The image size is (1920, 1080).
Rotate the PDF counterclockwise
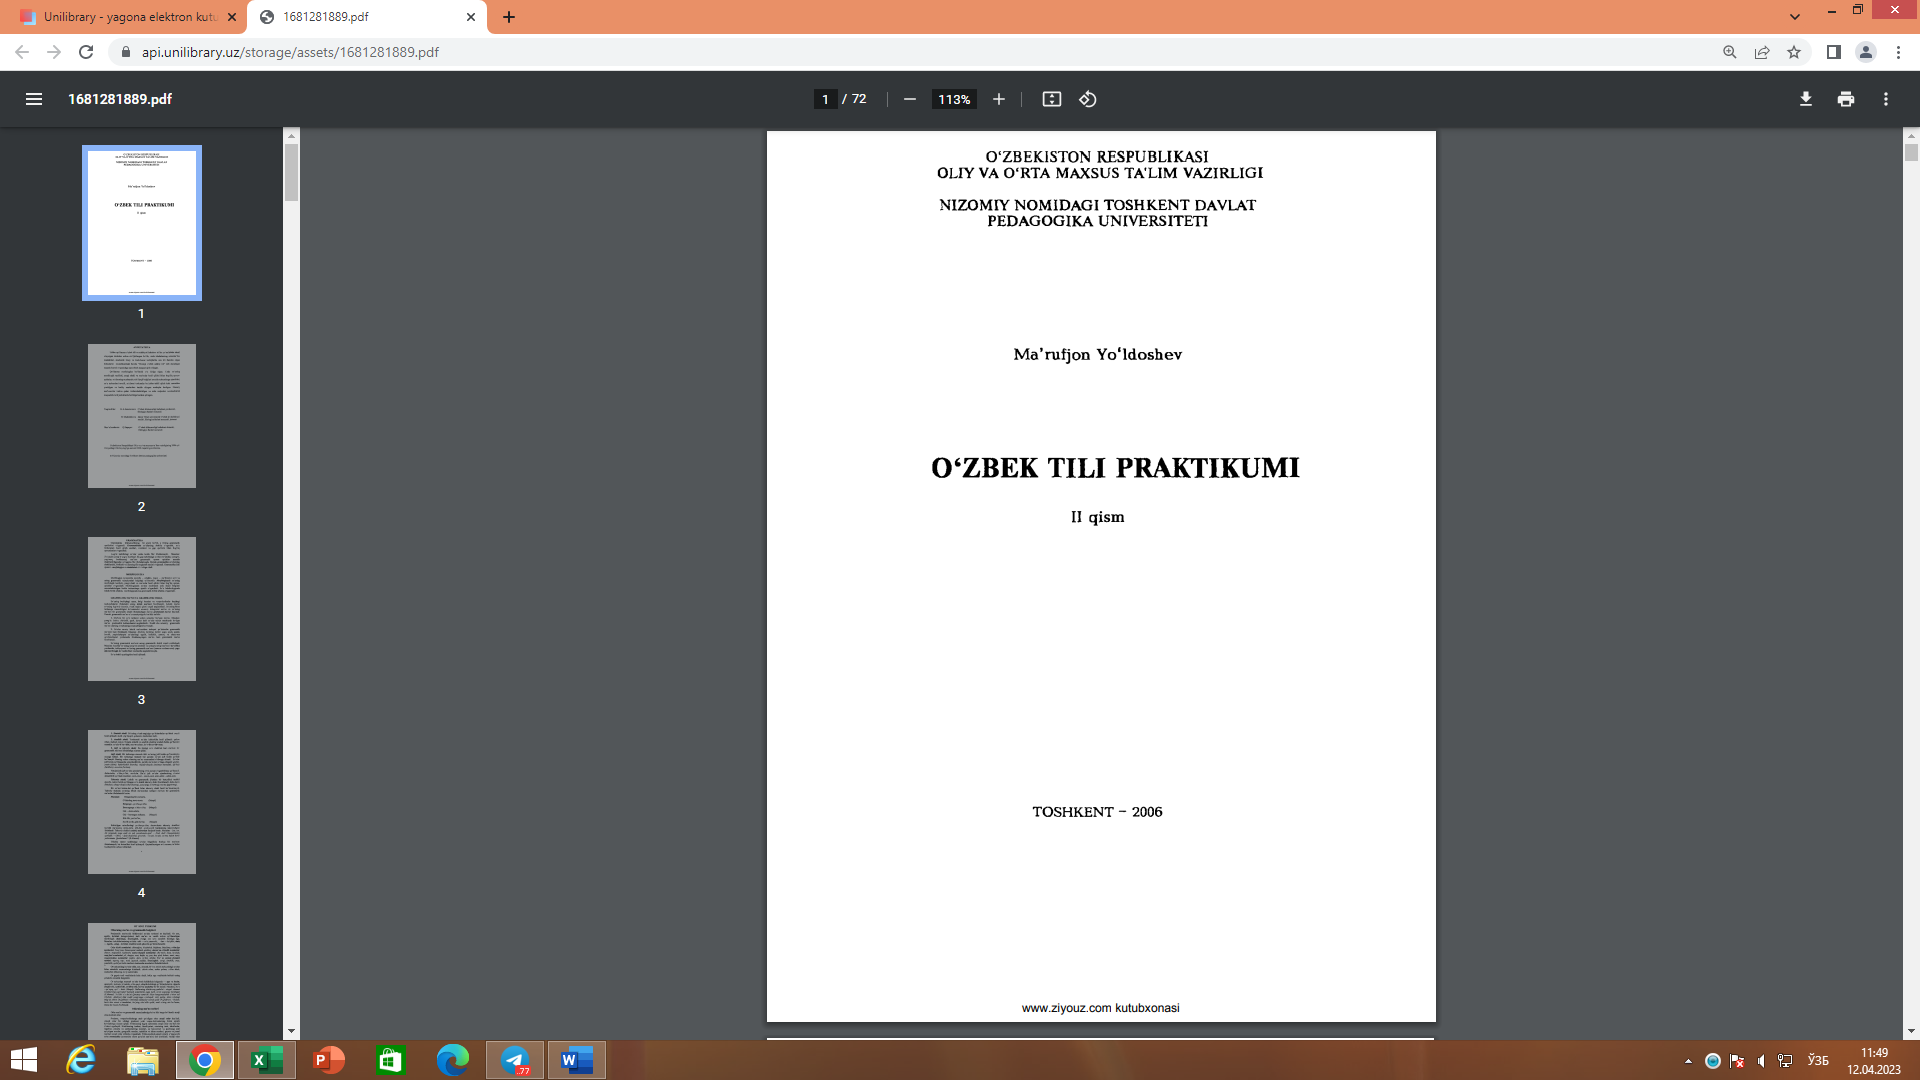point(1088,99)
